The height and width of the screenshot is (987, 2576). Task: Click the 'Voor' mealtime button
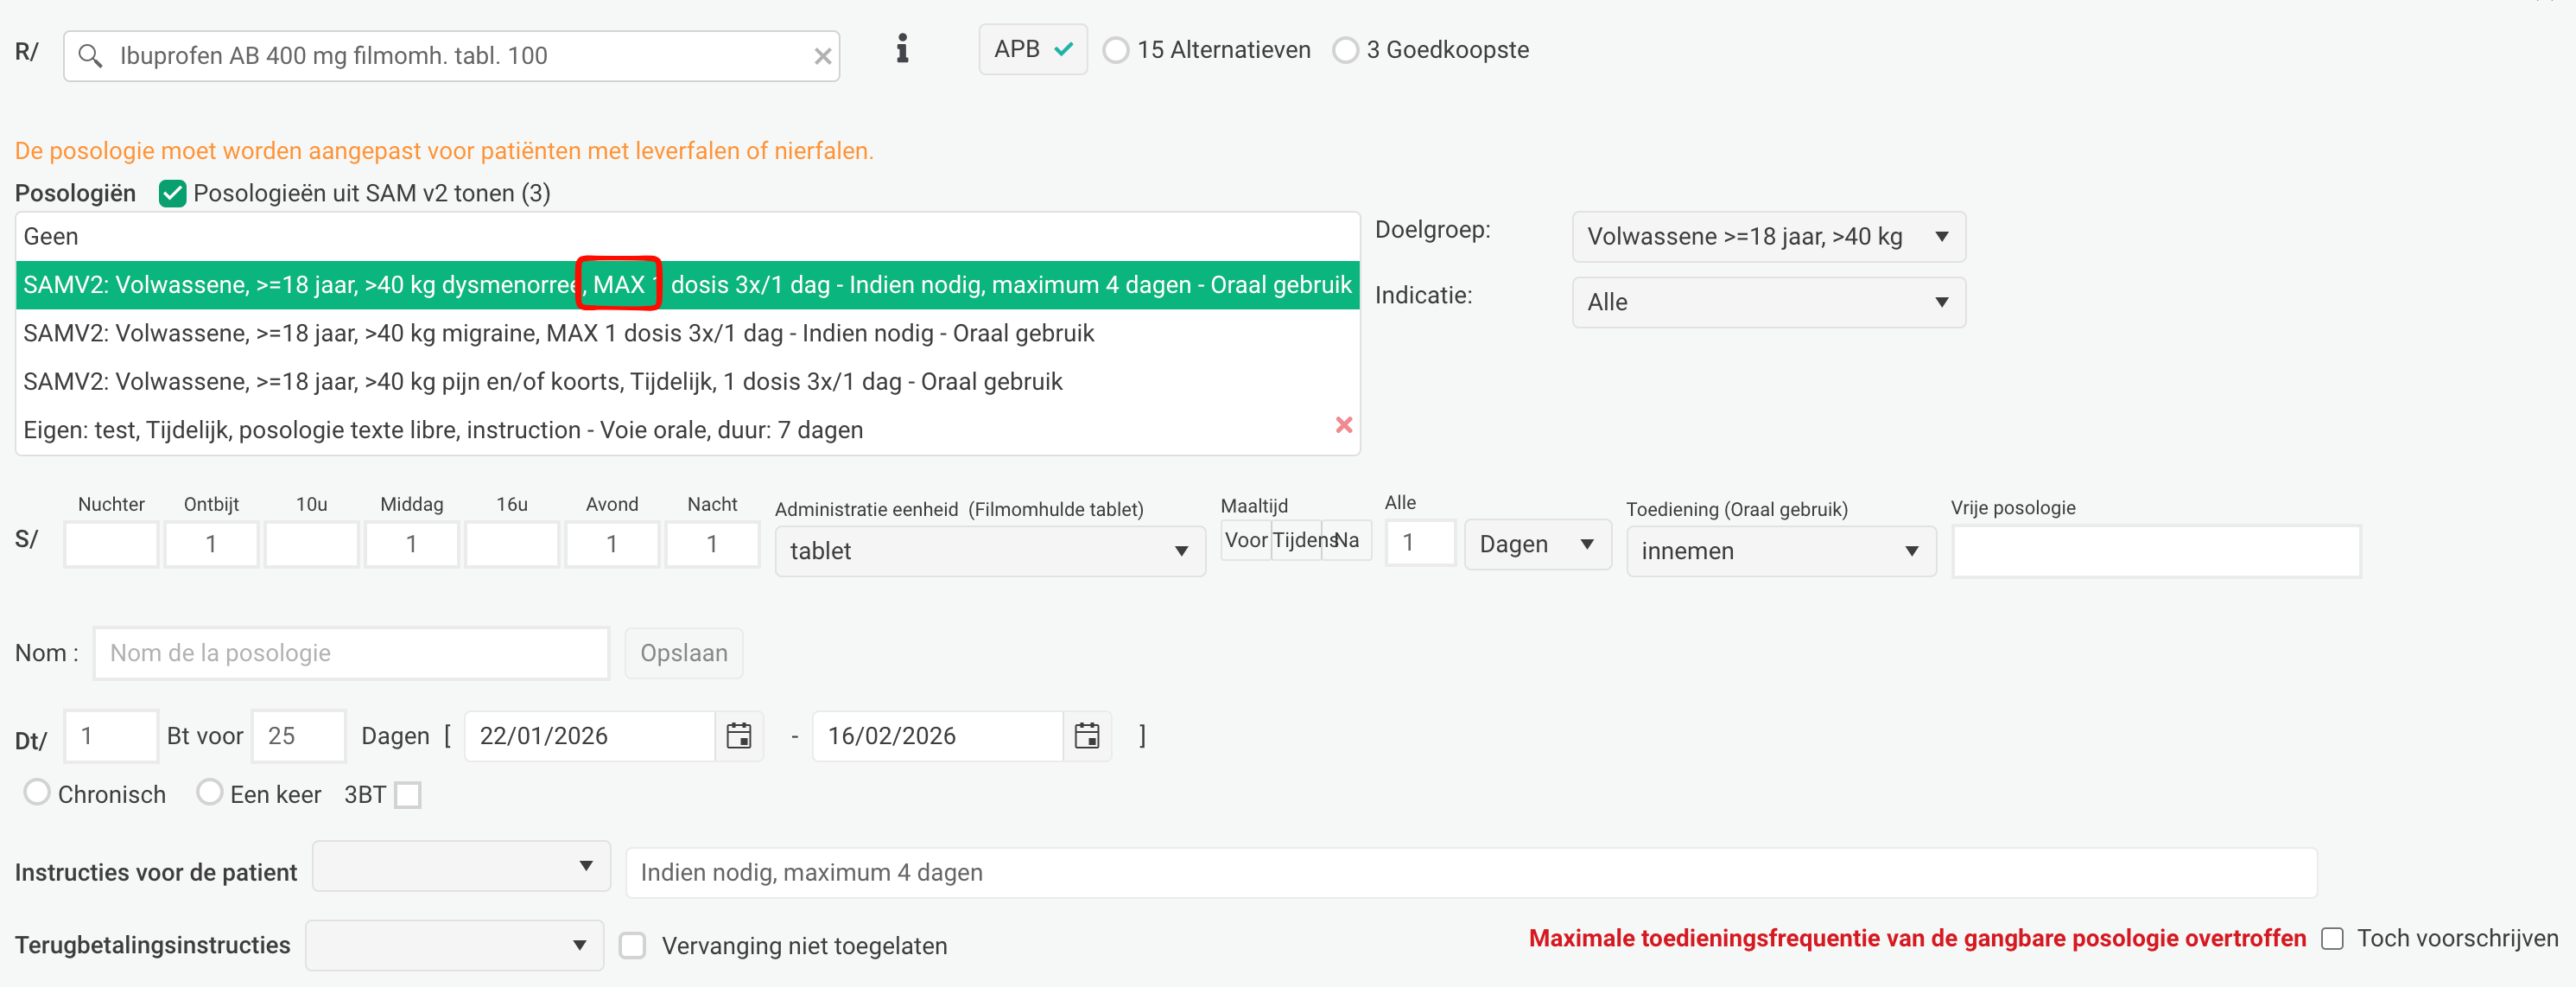(1245, 541)
